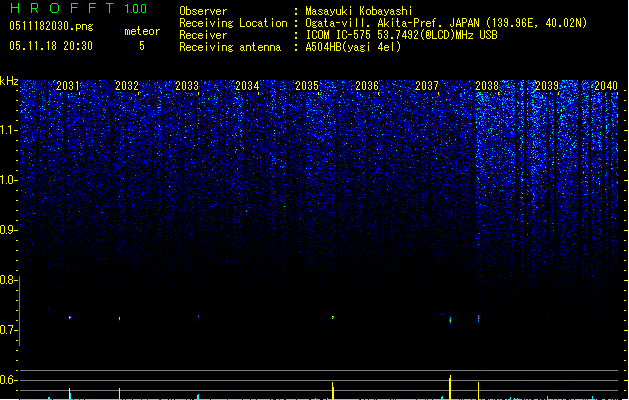
Task: Click the 2038 time marker
Action: tap(487, 86)
